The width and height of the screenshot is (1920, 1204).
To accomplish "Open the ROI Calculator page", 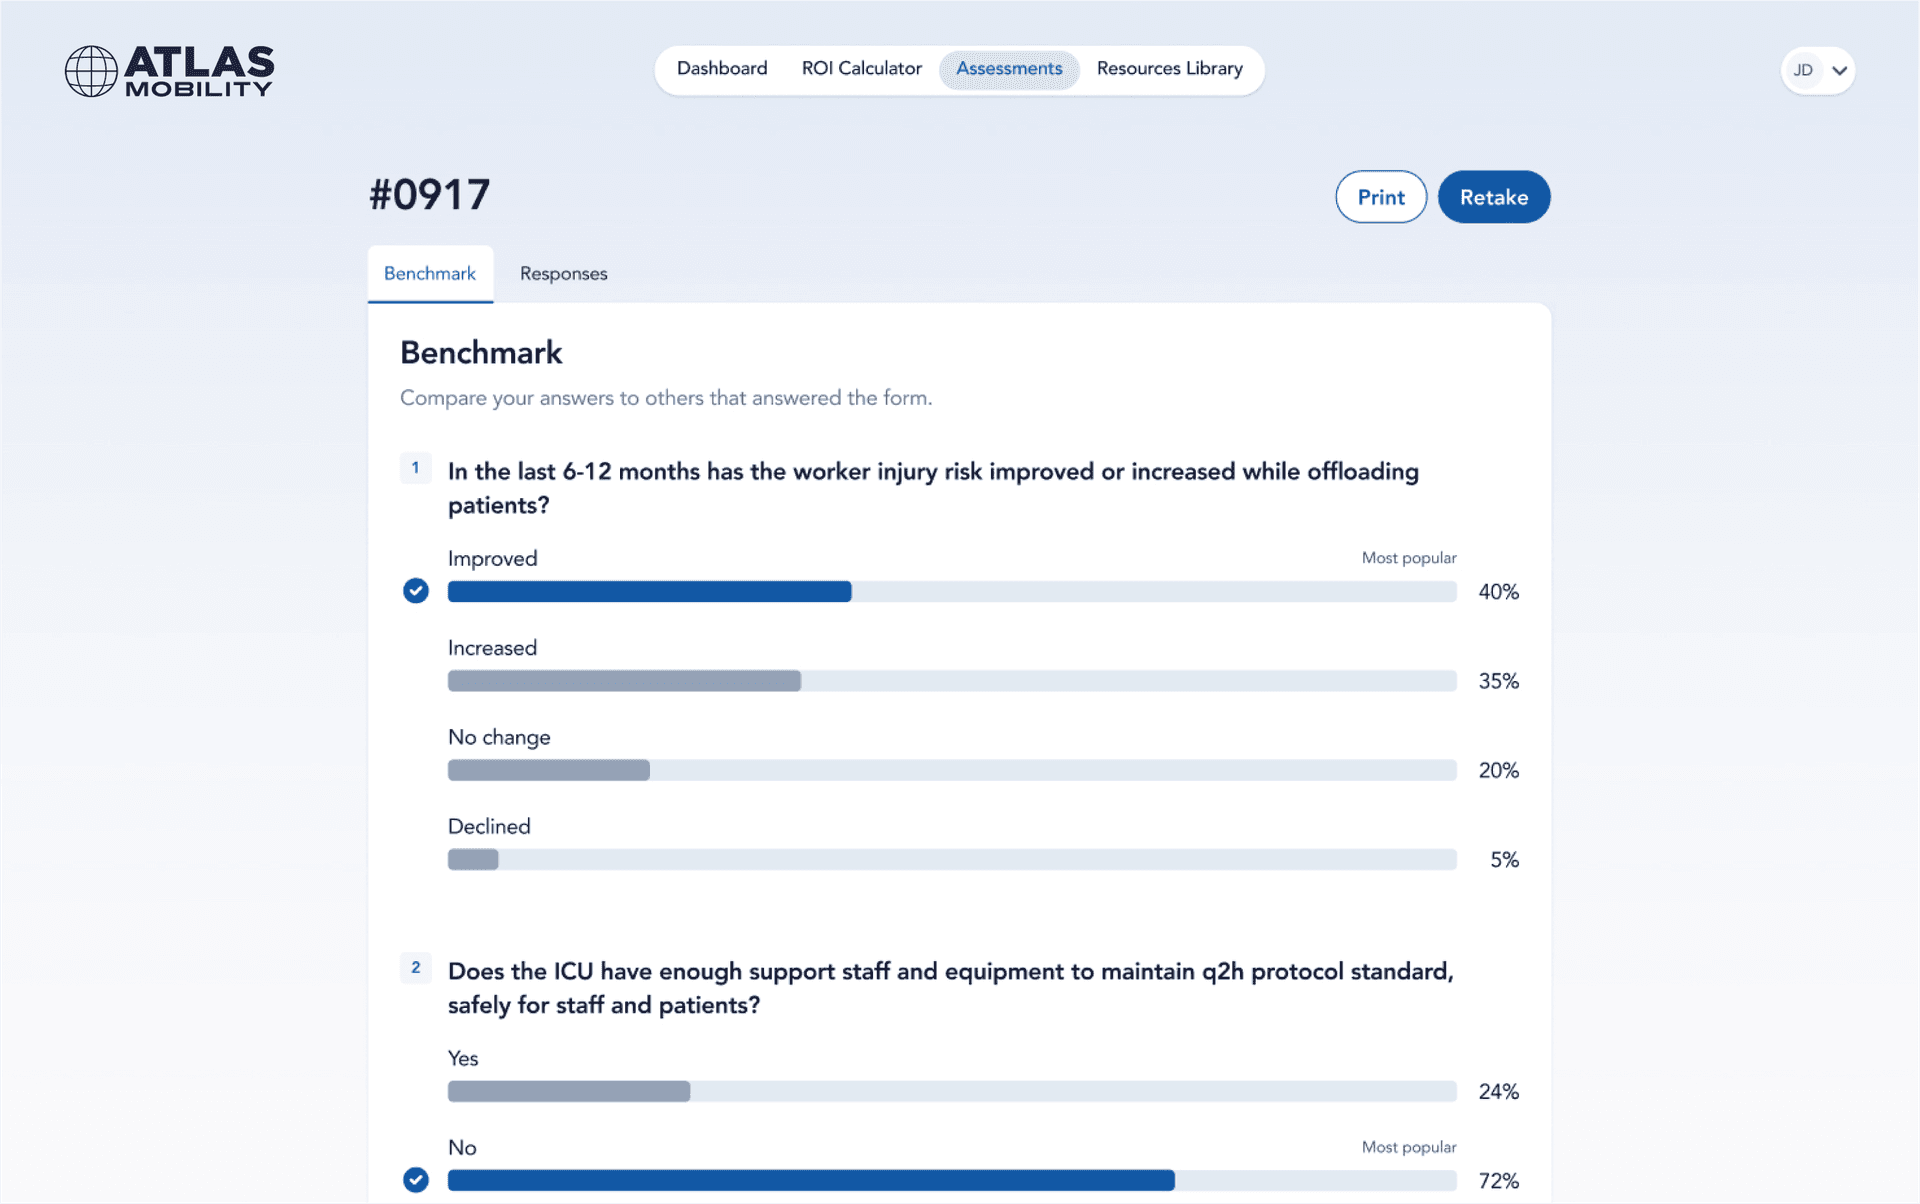I will click(861, 69).
